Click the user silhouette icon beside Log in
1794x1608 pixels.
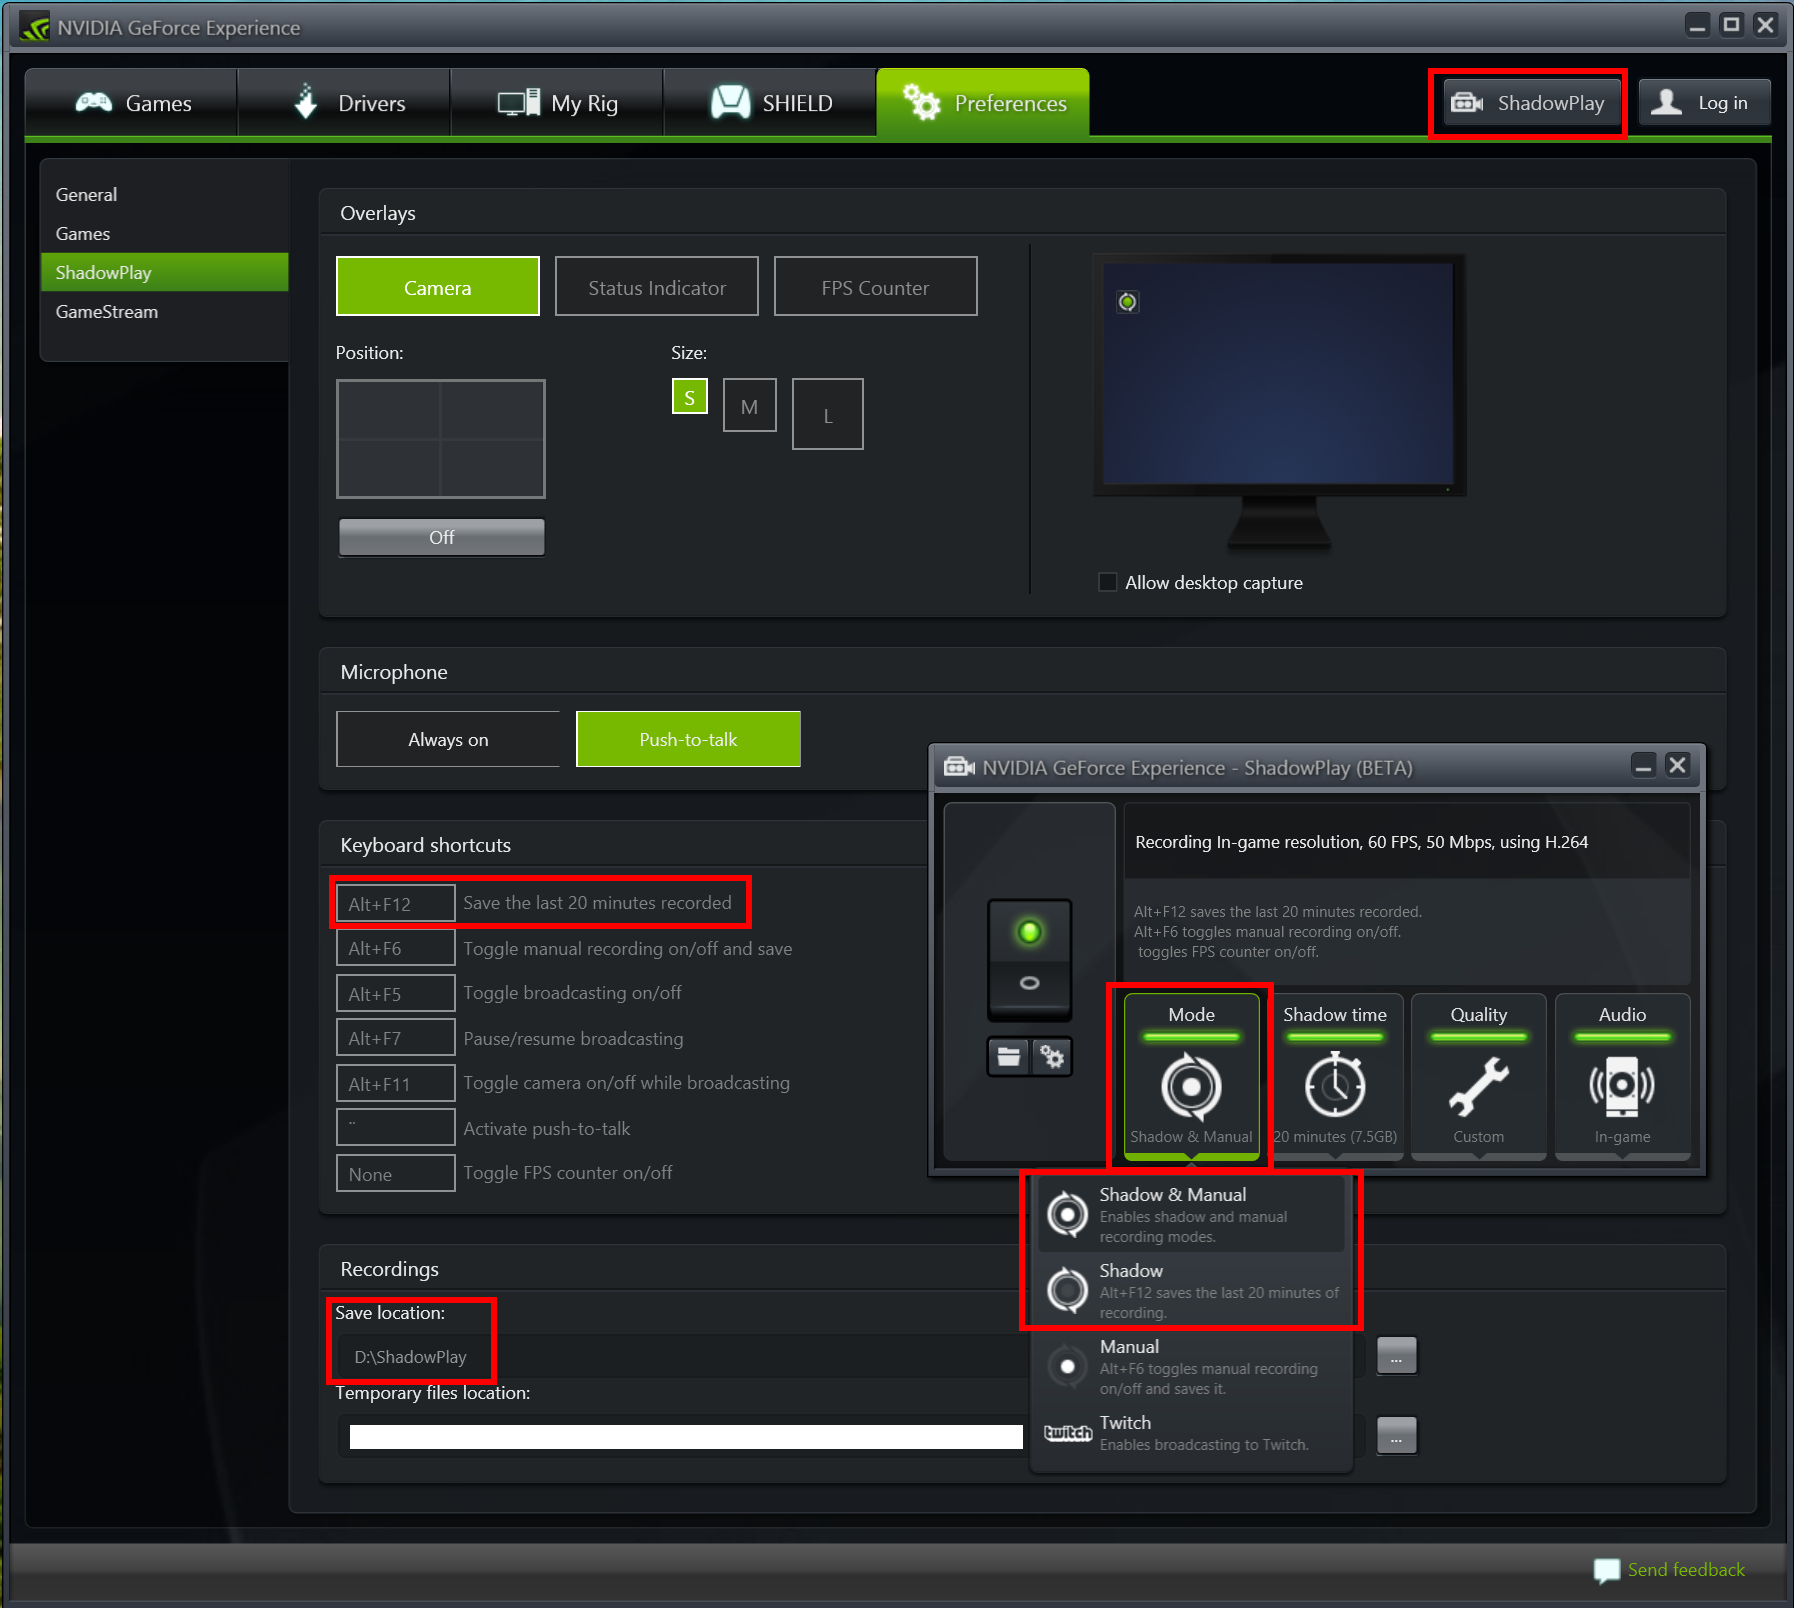tap(1666, 102)
